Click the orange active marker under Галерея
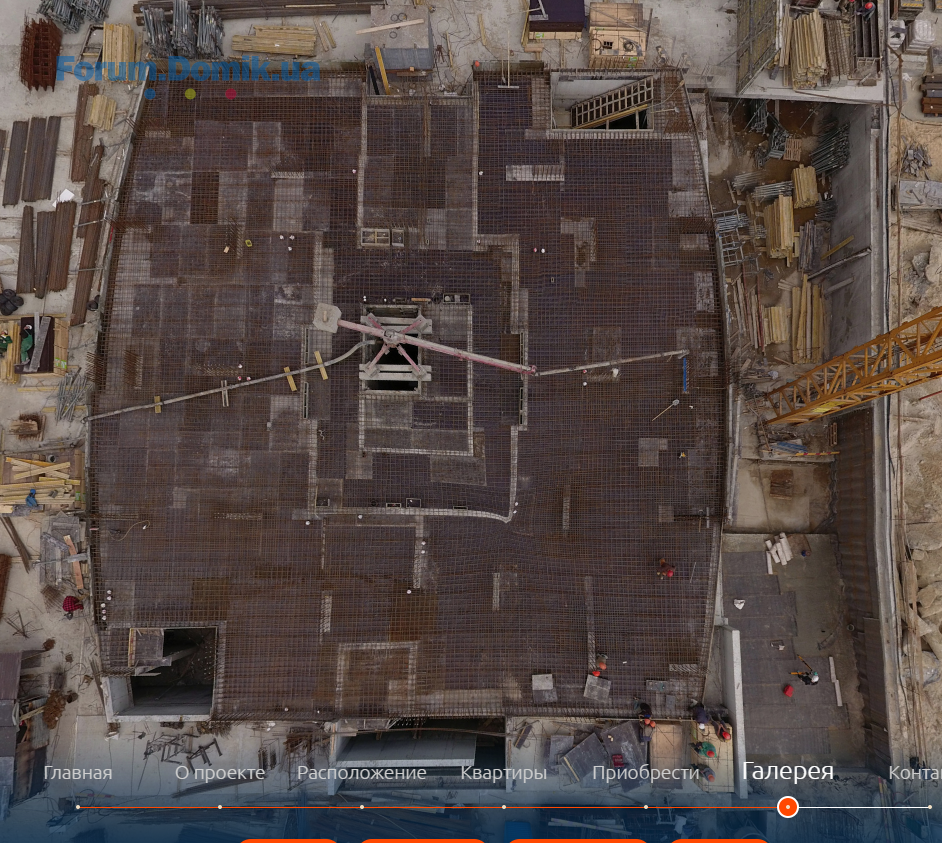 [788, 807]
